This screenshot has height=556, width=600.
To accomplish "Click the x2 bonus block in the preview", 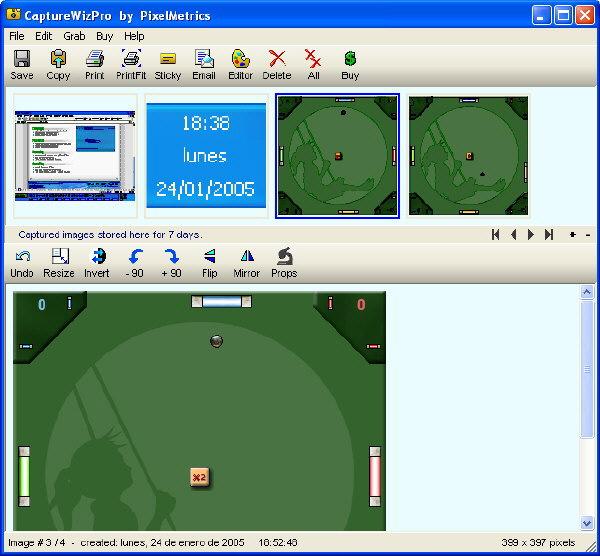I will pos(200,477).
